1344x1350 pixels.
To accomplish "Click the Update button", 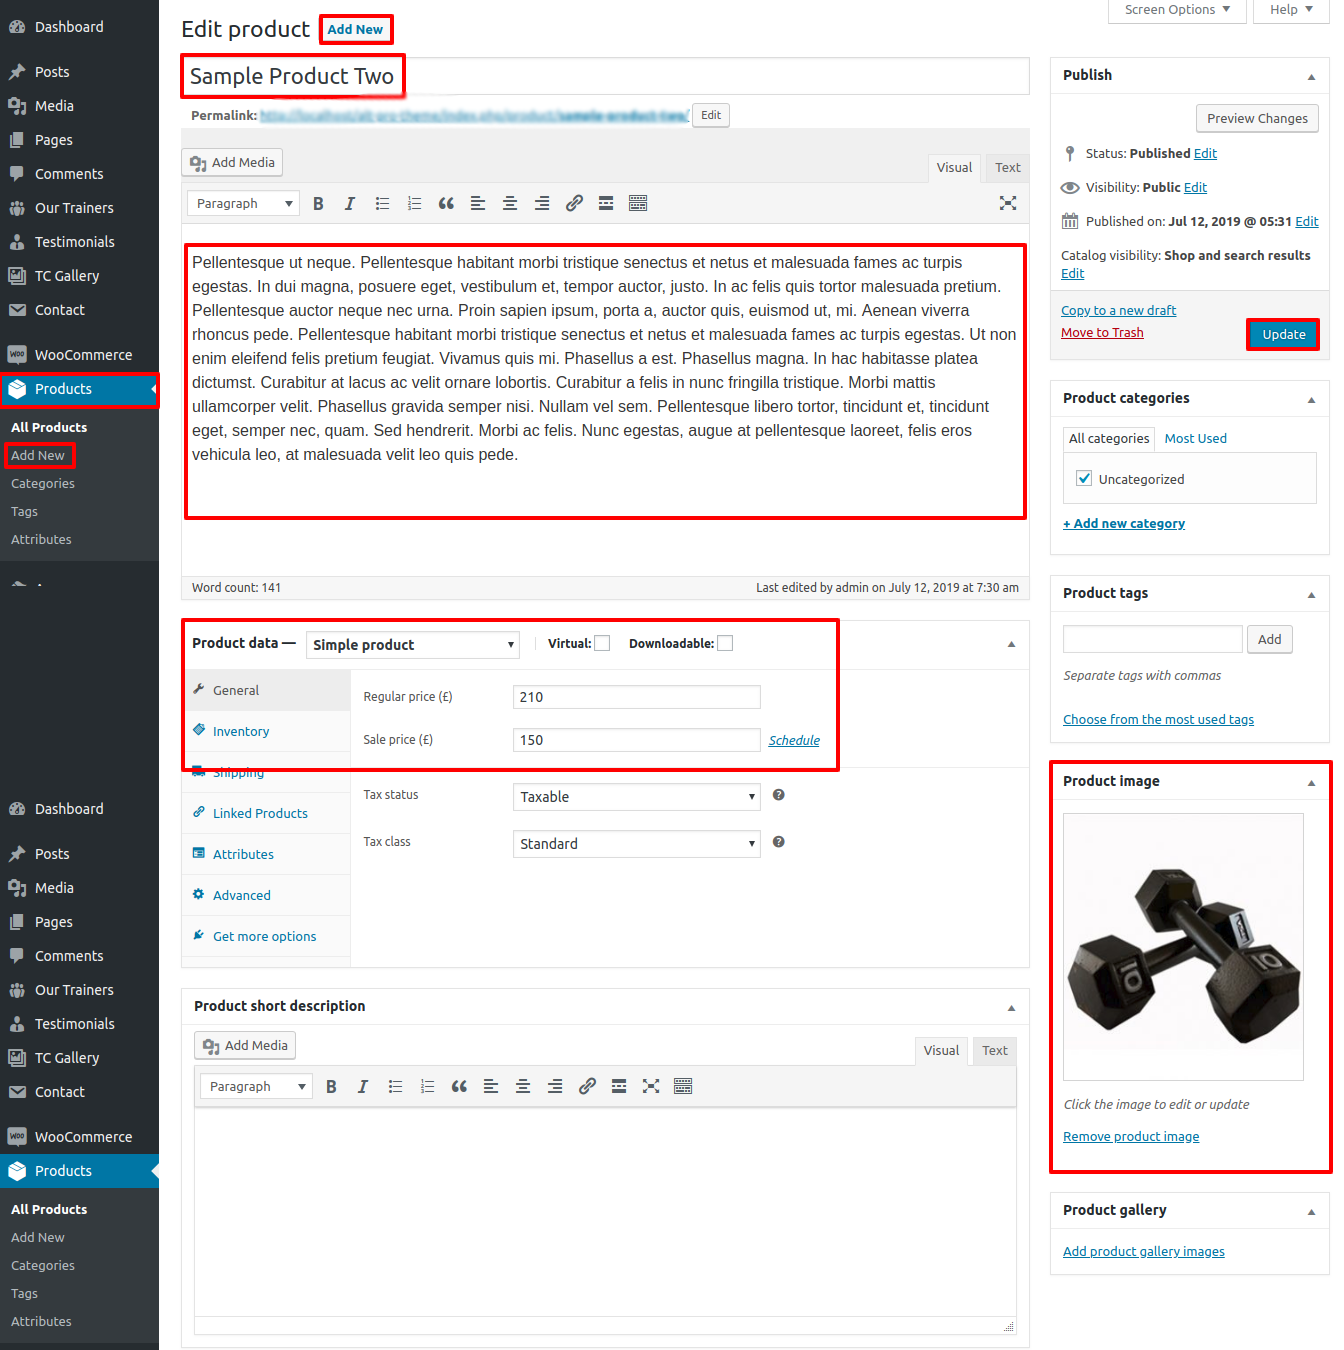I will [x=1283, y=335].
